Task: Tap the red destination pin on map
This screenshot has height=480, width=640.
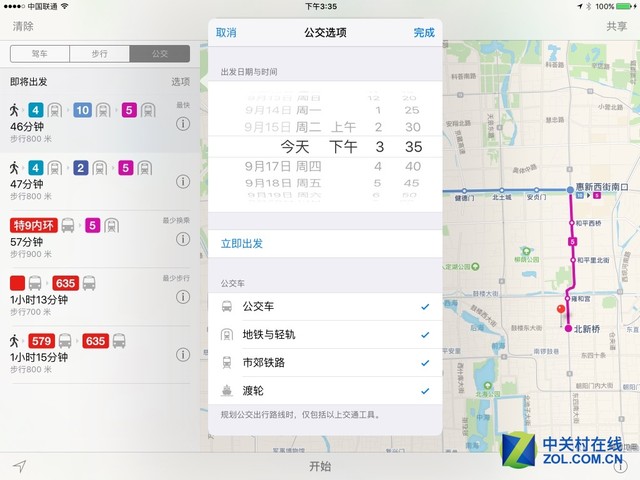Action: coord(561,311)
